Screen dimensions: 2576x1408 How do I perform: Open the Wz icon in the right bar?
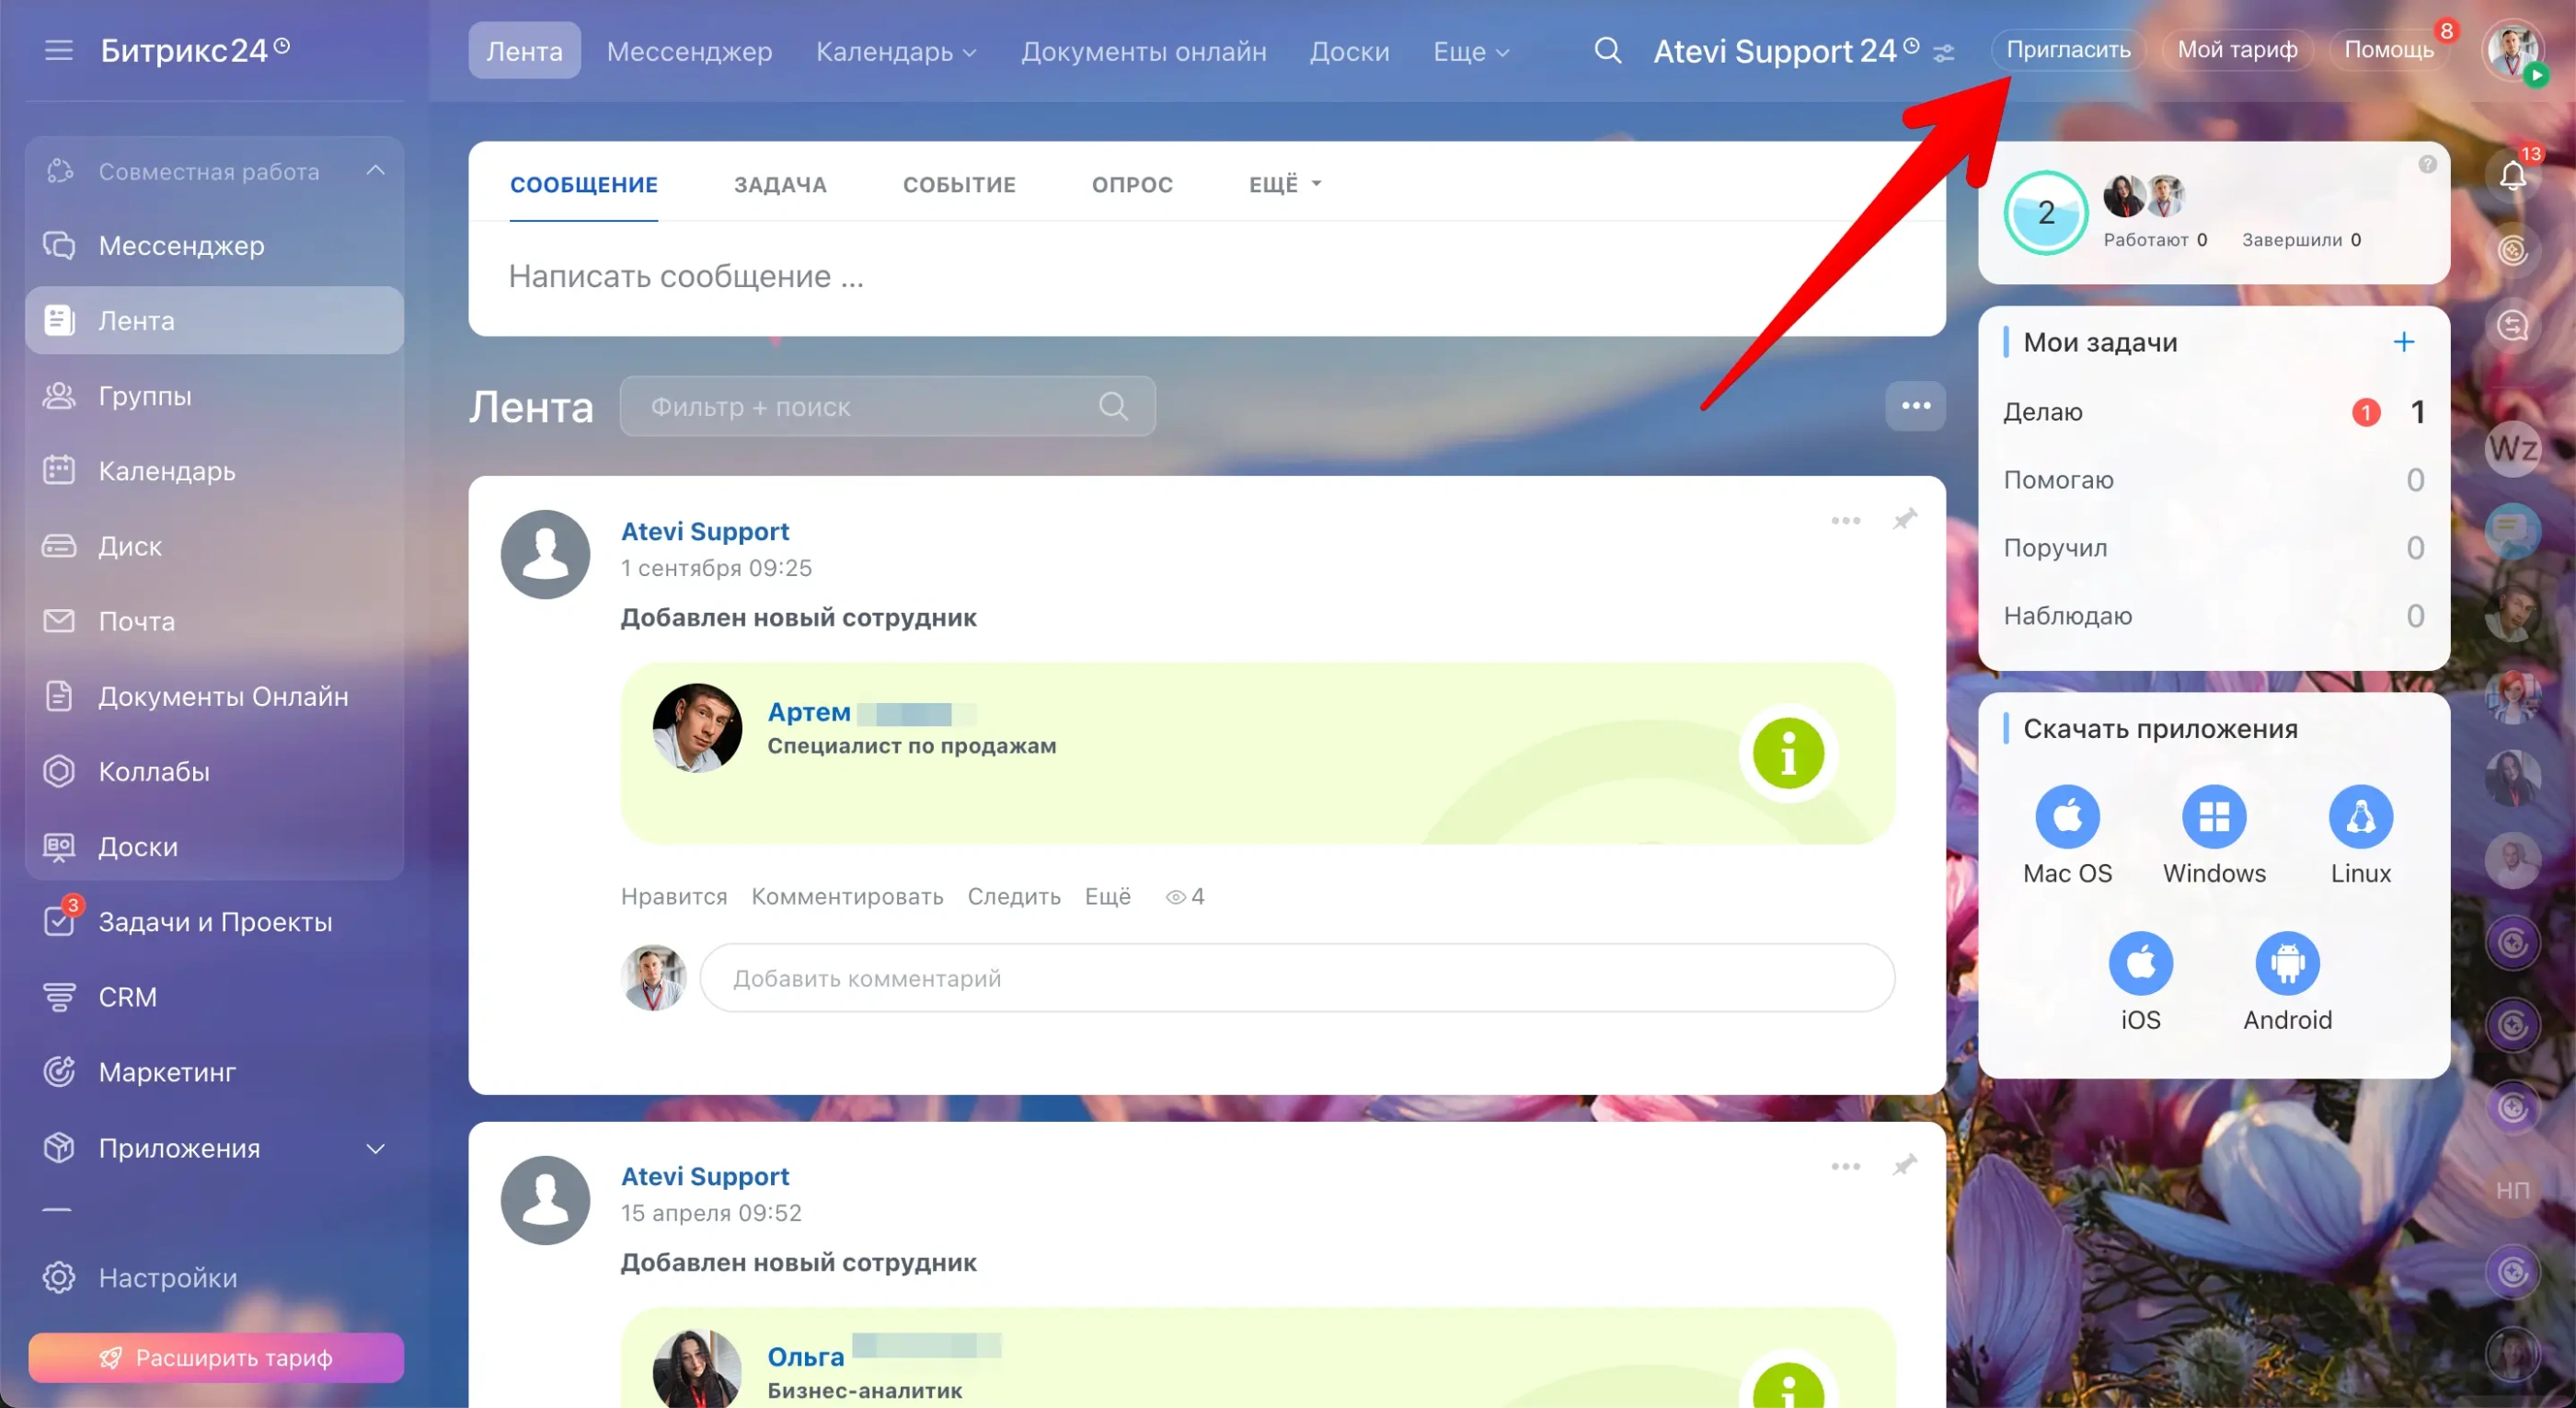point(2512,448)
